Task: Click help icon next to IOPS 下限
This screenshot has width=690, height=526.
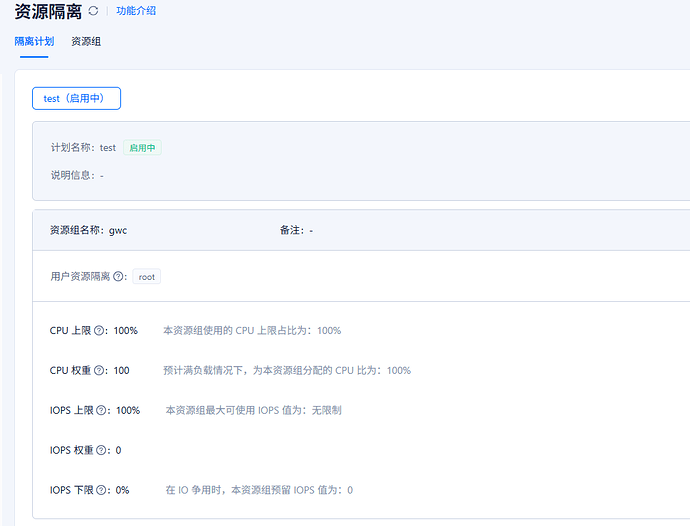Action: (x=102, y=491)
